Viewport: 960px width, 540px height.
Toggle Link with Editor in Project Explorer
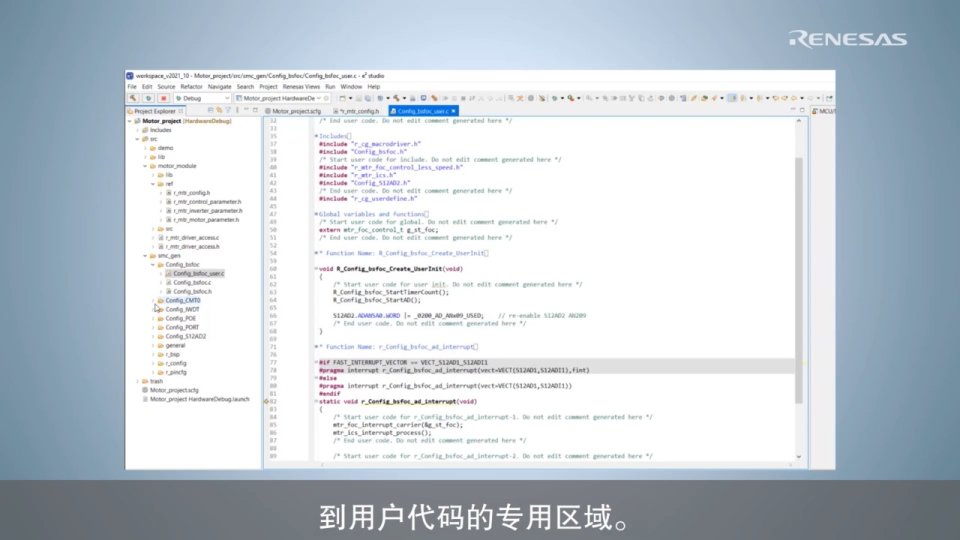click(x=219, y=110)
